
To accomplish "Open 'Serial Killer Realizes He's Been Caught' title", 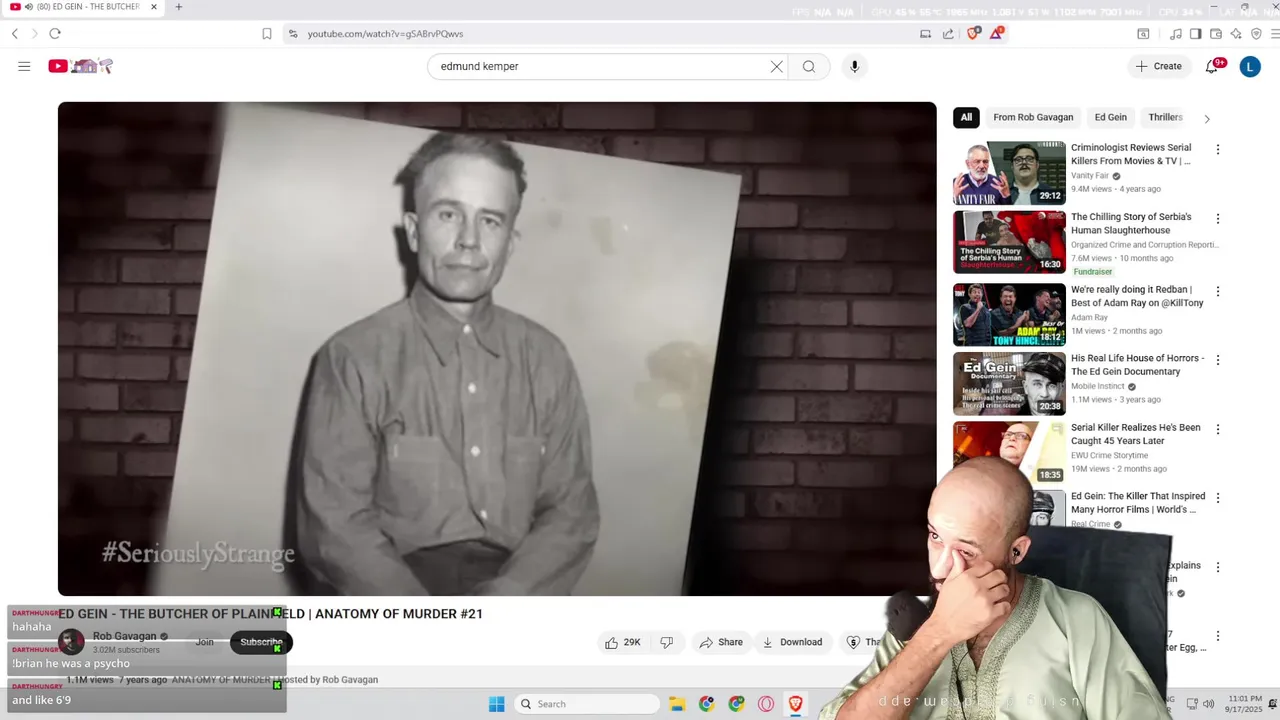I will click(1135, 434).
